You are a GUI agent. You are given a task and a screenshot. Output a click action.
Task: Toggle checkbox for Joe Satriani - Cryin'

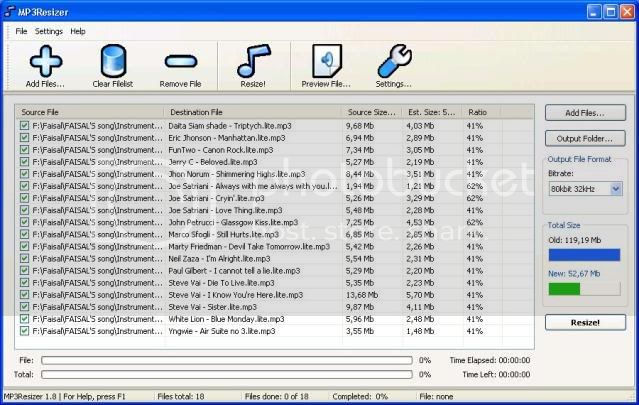click(x=24, y=198)
